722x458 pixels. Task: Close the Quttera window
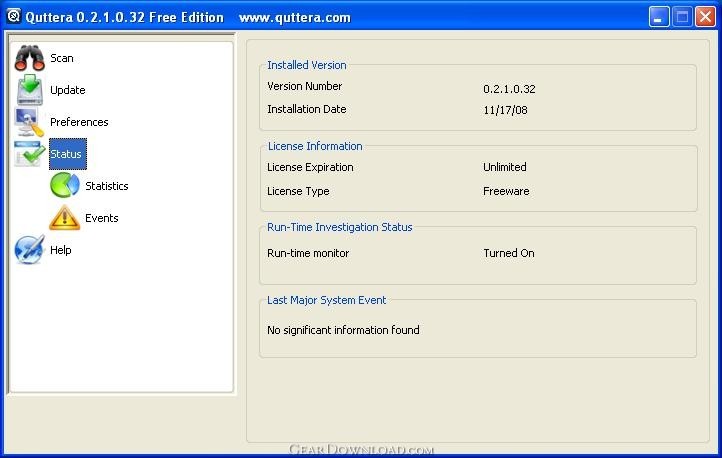(705, 17)
